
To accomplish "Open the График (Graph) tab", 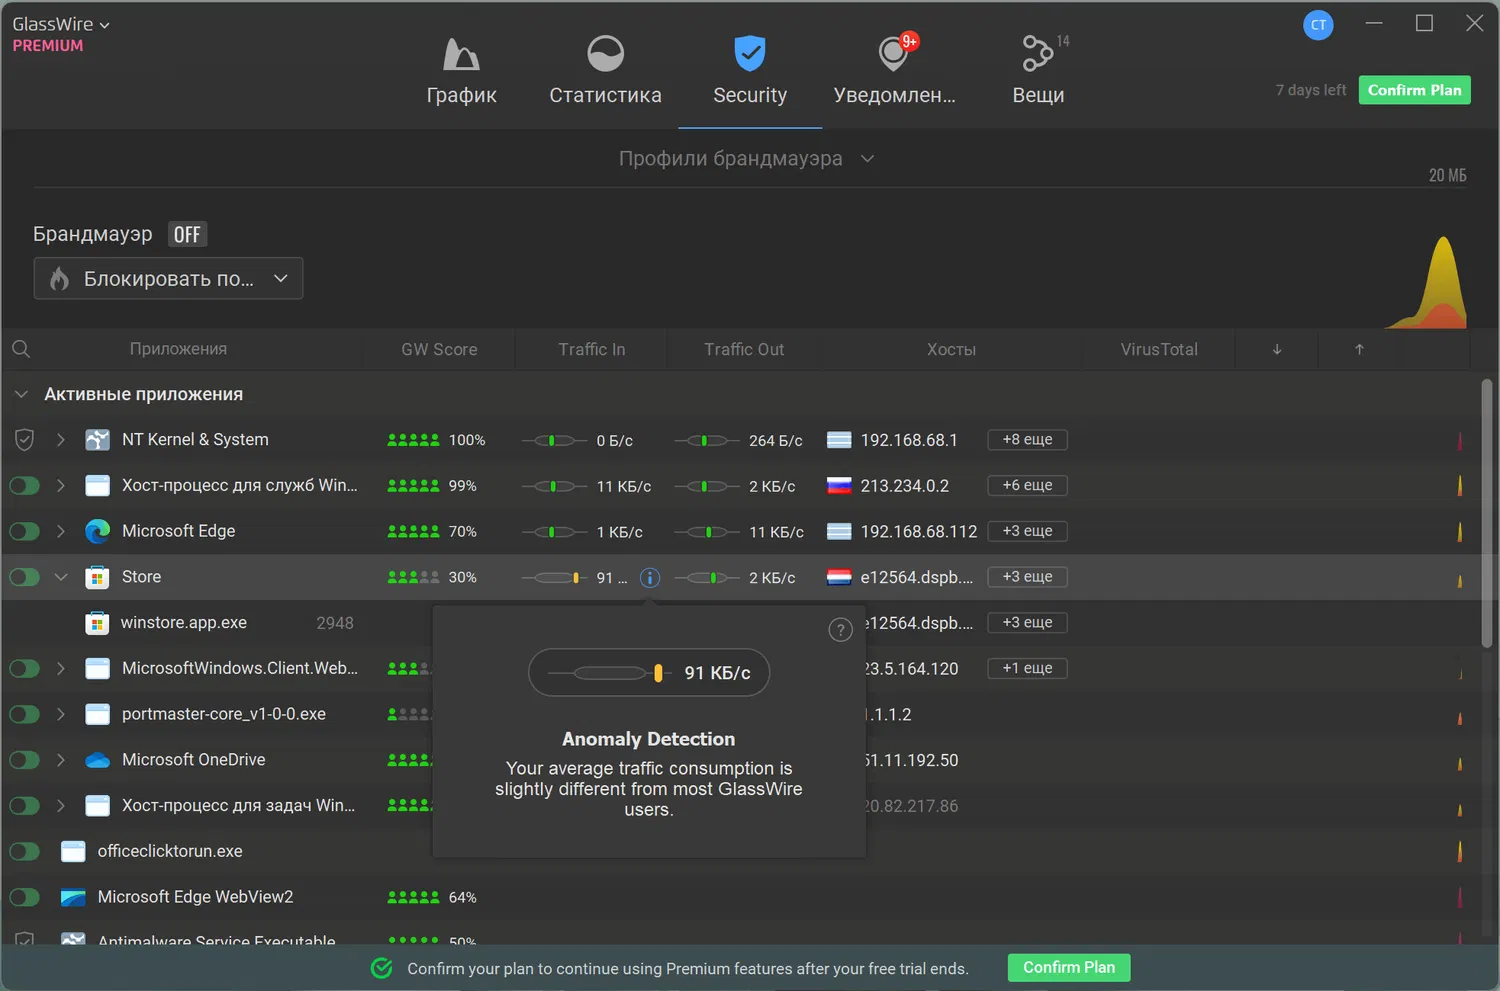I will (461, 72).
